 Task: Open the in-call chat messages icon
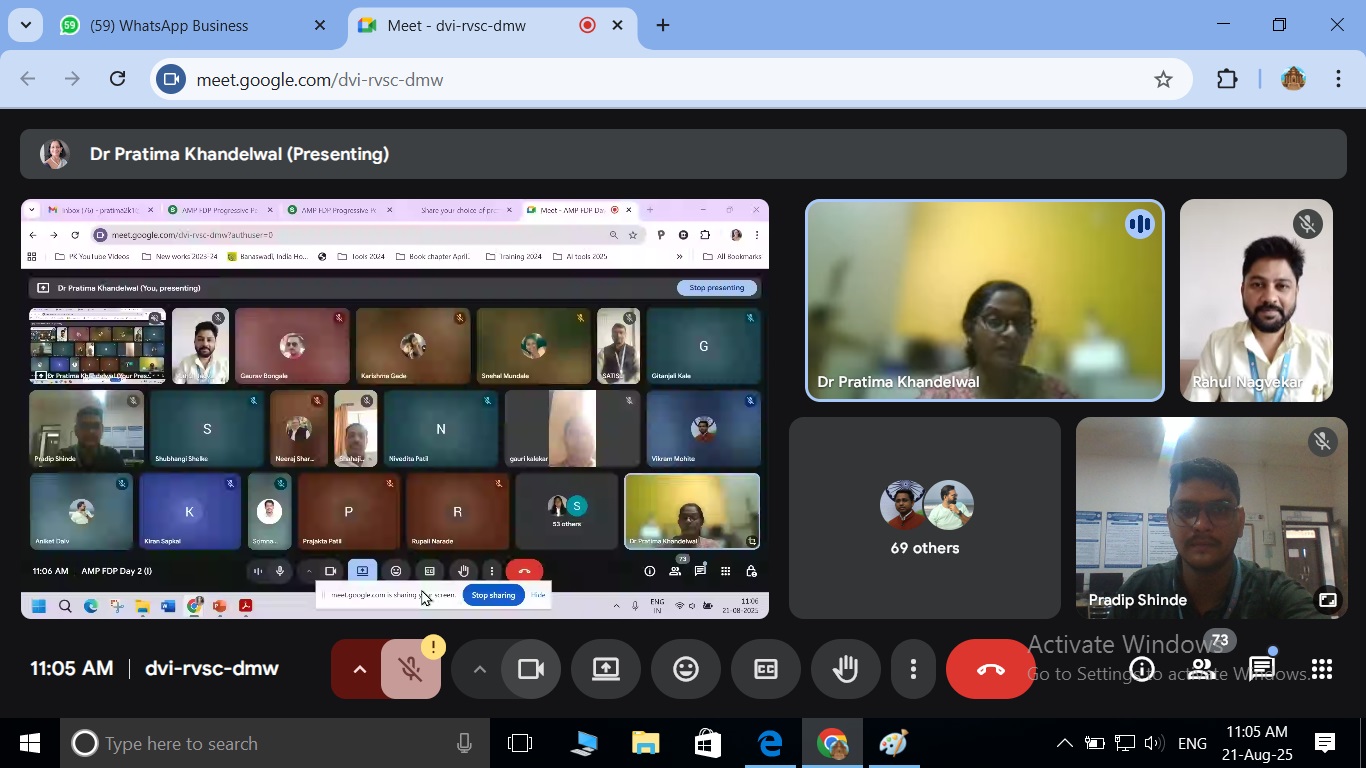coord(1262,669)
